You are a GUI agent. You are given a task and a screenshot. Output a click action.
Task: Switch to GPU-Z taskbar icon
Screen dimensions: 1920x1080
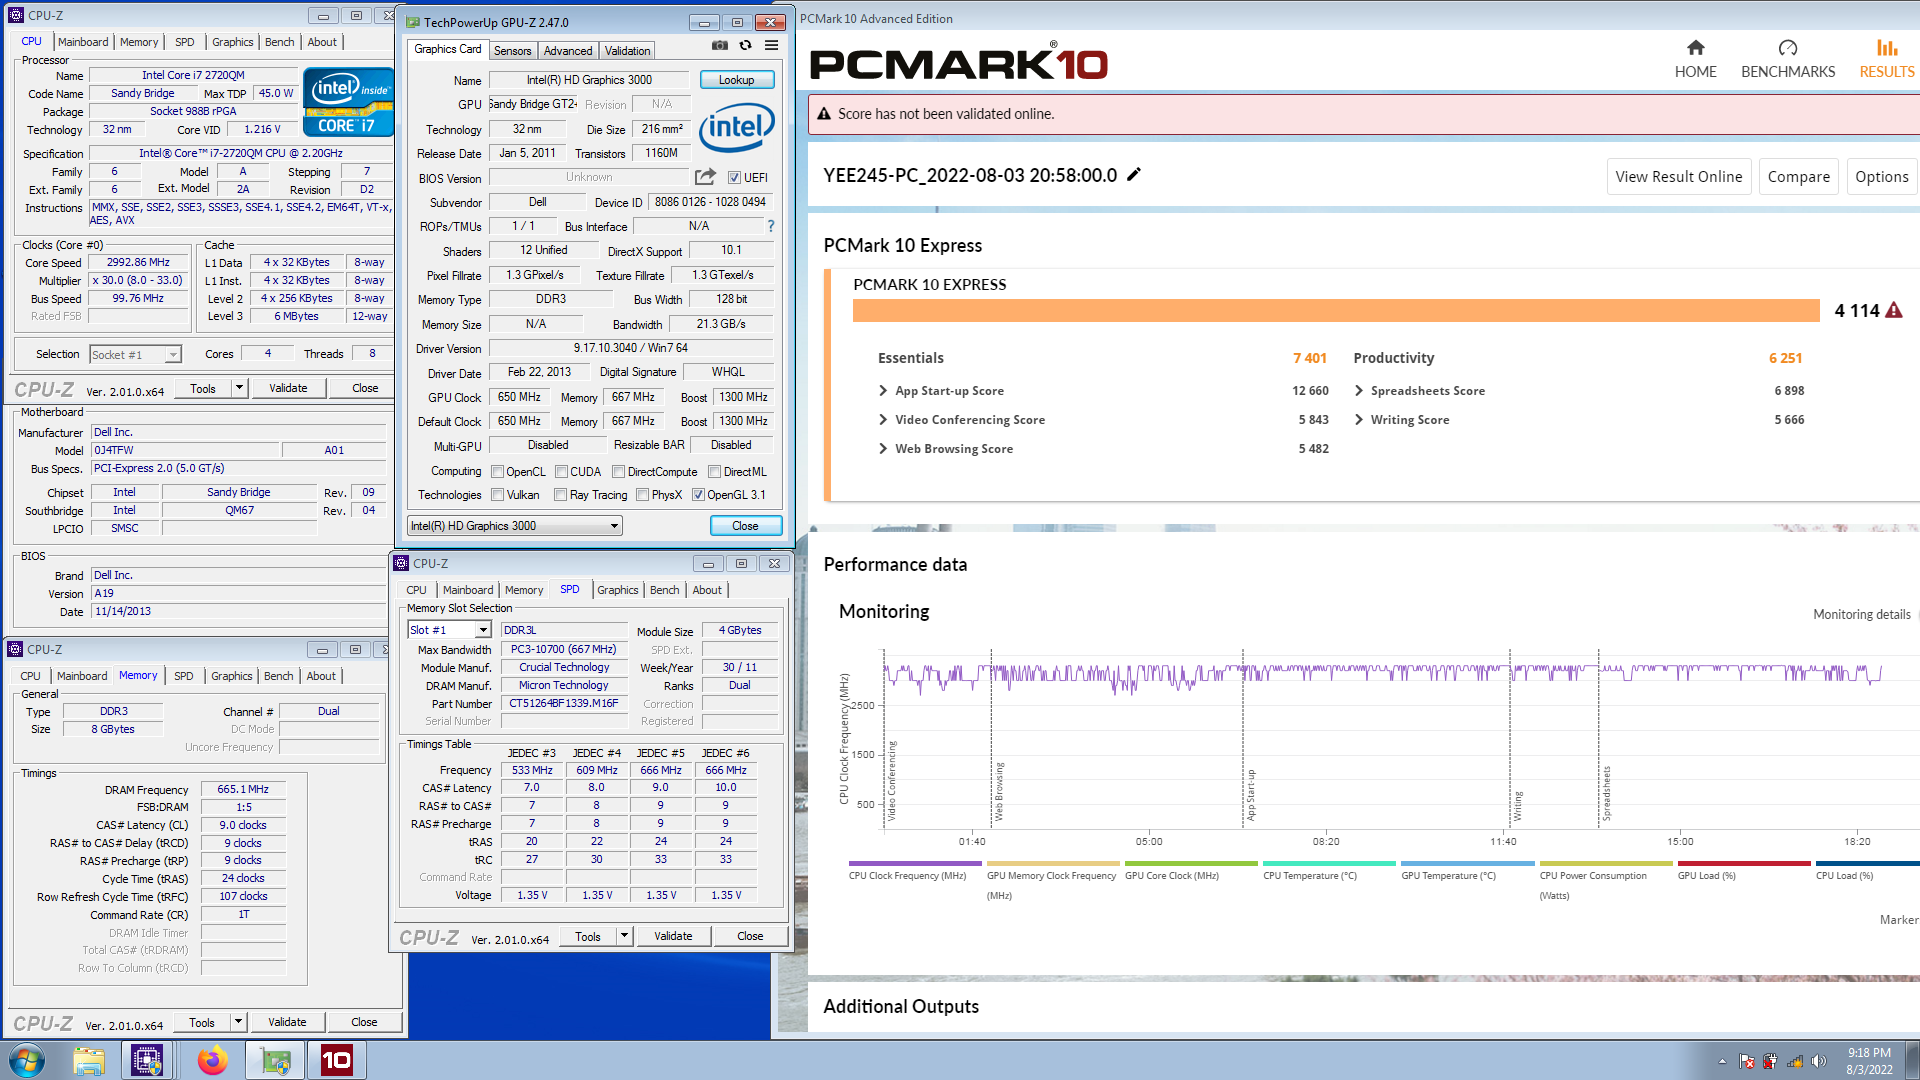[x=275, y=1060]
